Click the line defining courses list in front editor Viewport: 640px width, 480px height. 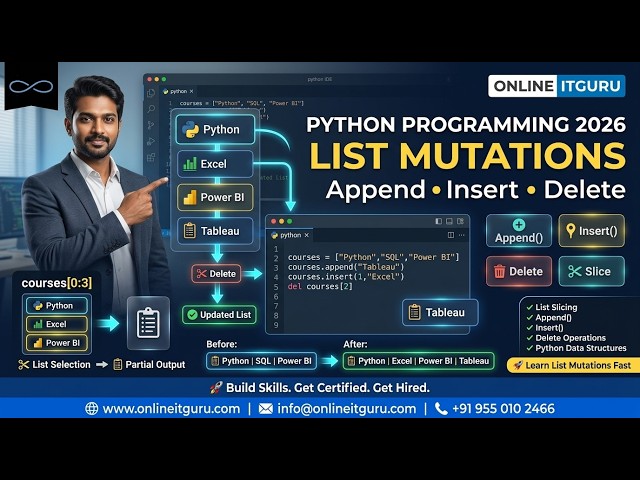point(373,258)
